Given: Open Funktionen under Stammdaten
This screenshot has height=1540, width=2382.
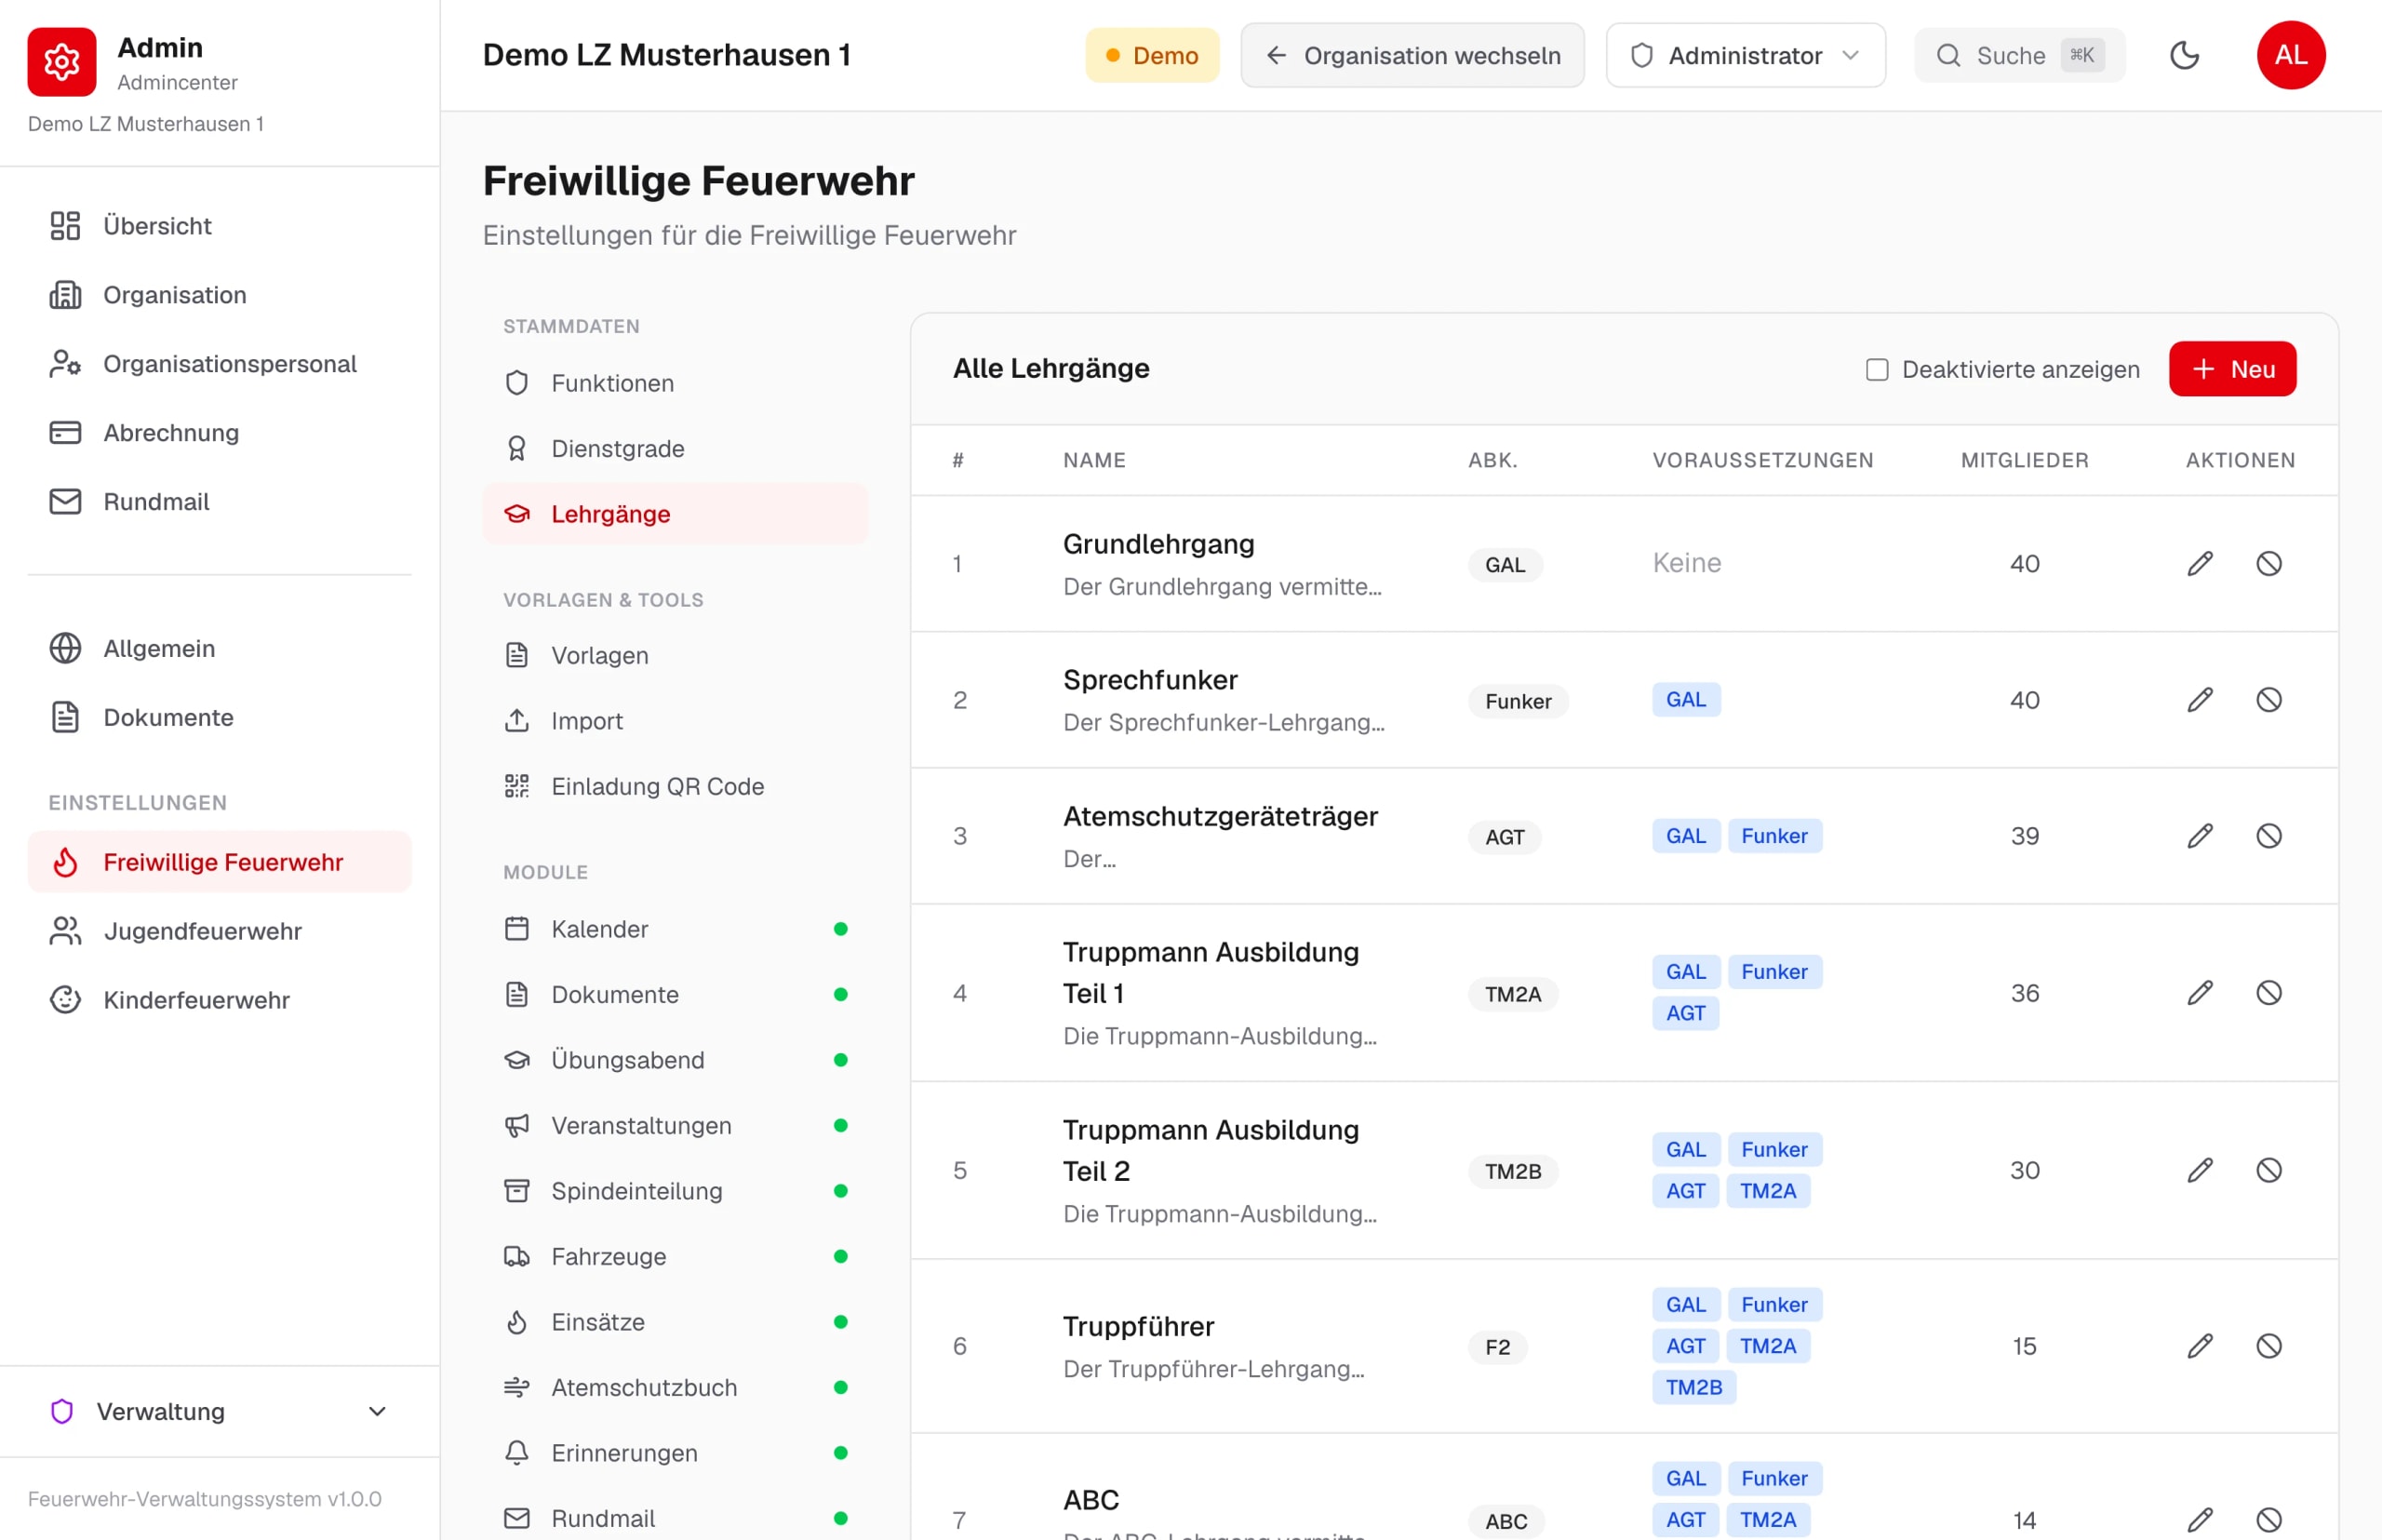Looking at the screenshot, I should pyautogui.click(x=675, y=383).
